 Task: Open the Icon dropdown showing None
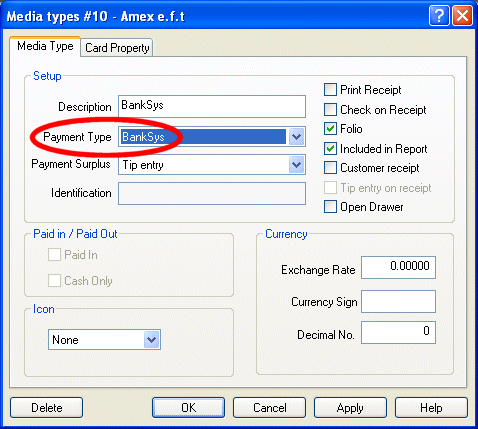pos(151,340)
